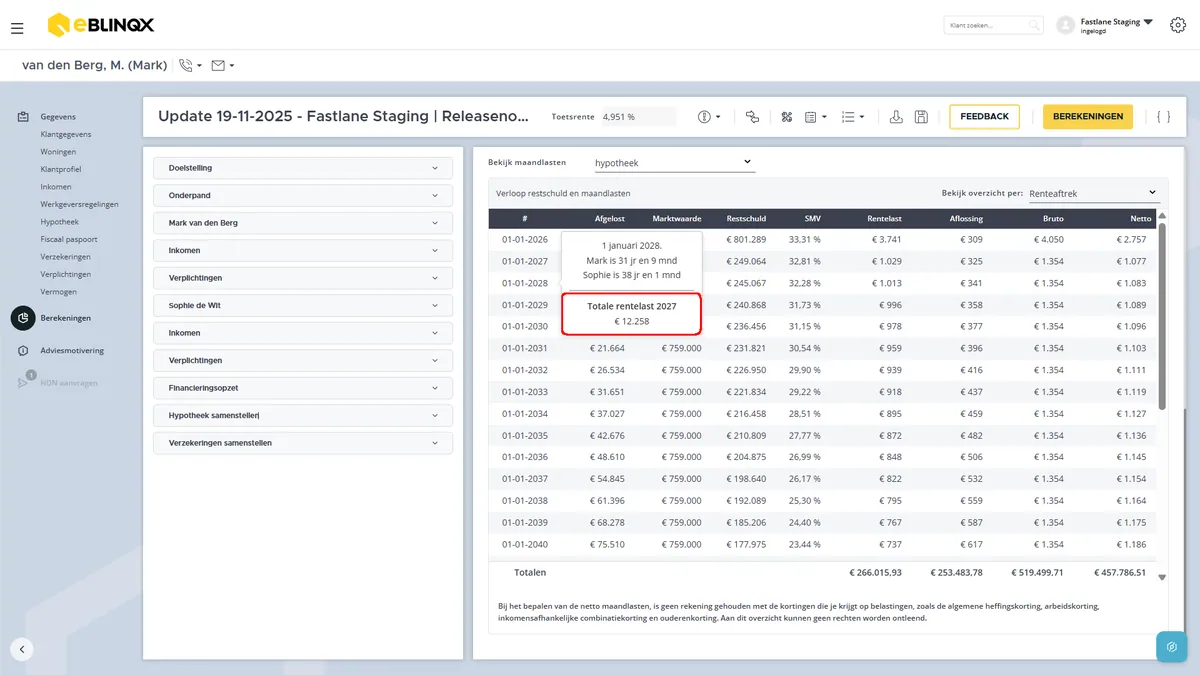
Task: Open the Fastlane Staging account dropdown
Action: [1117, 25]
